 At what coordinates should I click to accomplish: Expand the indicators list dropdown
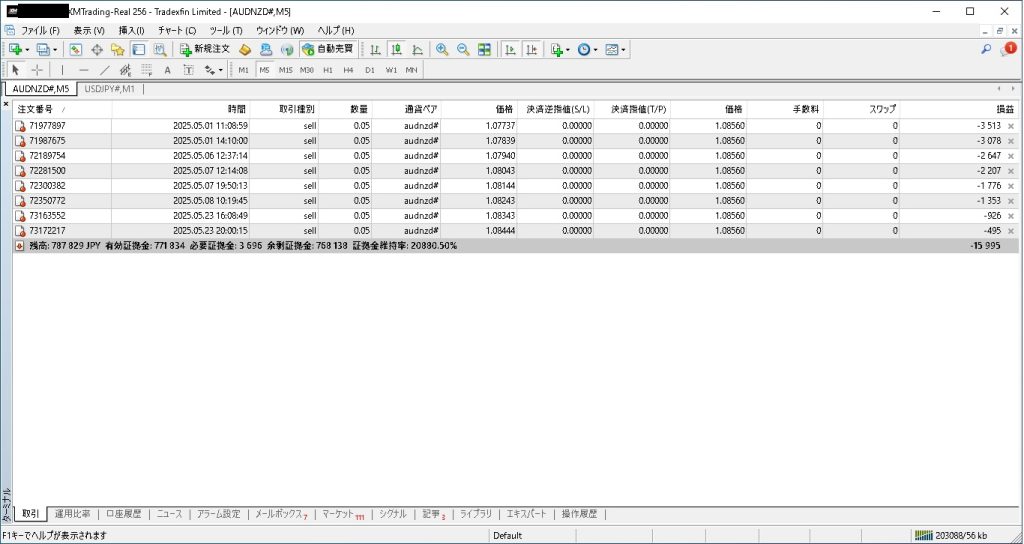[x=568, y=49]
